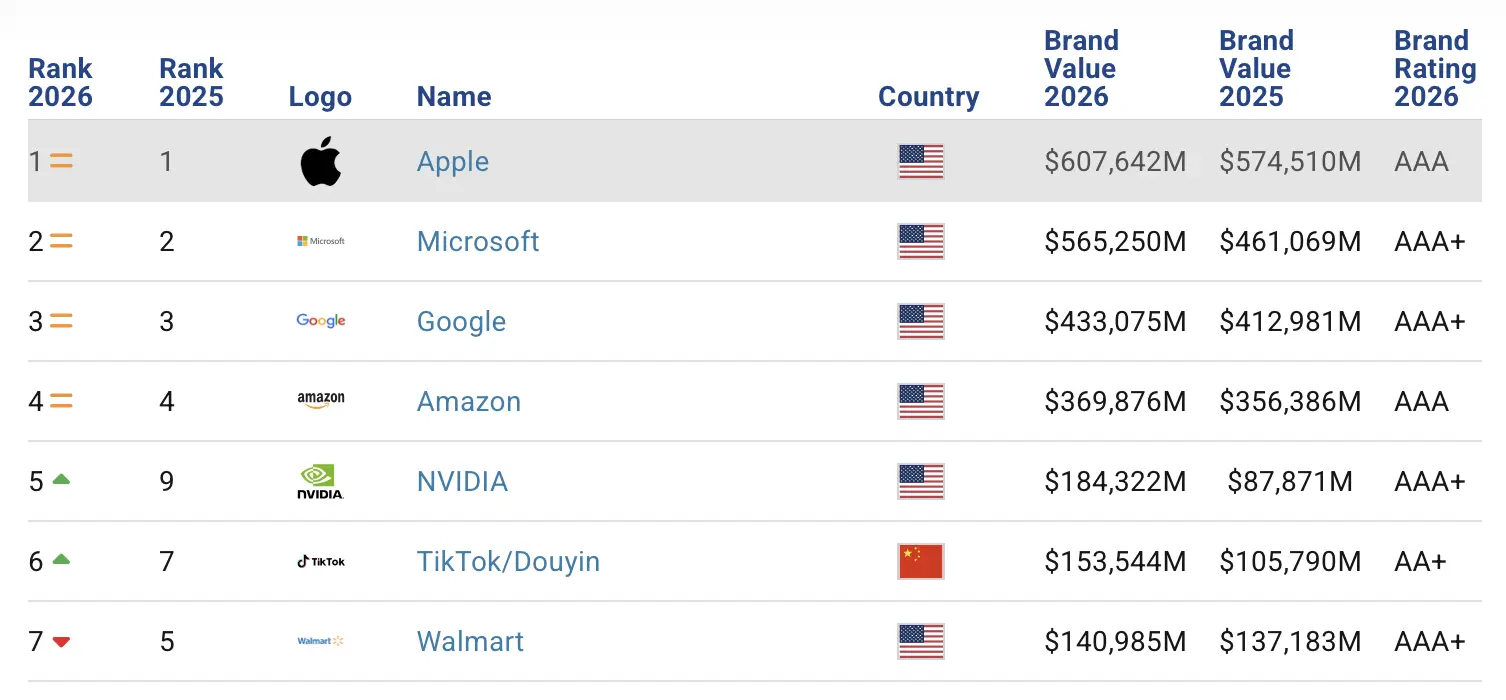Click the China flag in TikTok row
Image resolution: width=1506 pixels, height=700 pixels.
[921, 561]
